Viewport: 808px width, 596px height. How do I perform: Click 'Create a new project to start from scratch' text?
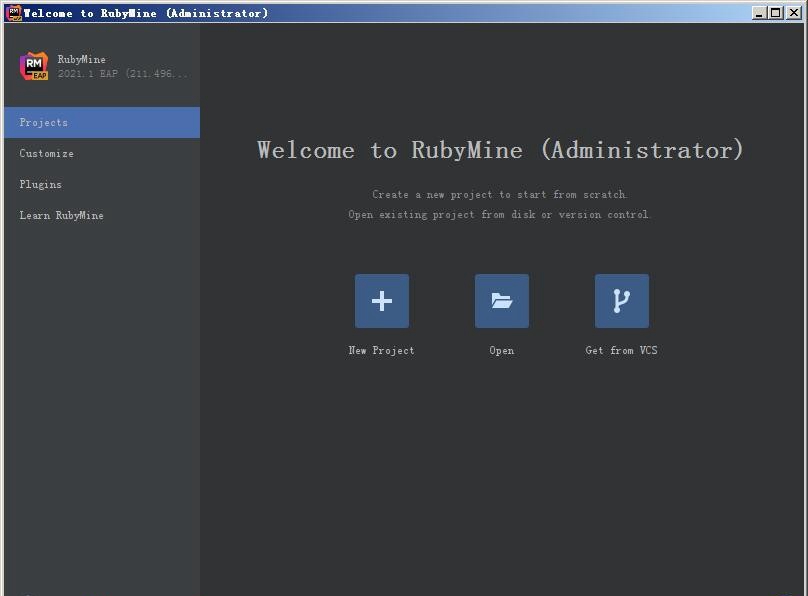499,195
